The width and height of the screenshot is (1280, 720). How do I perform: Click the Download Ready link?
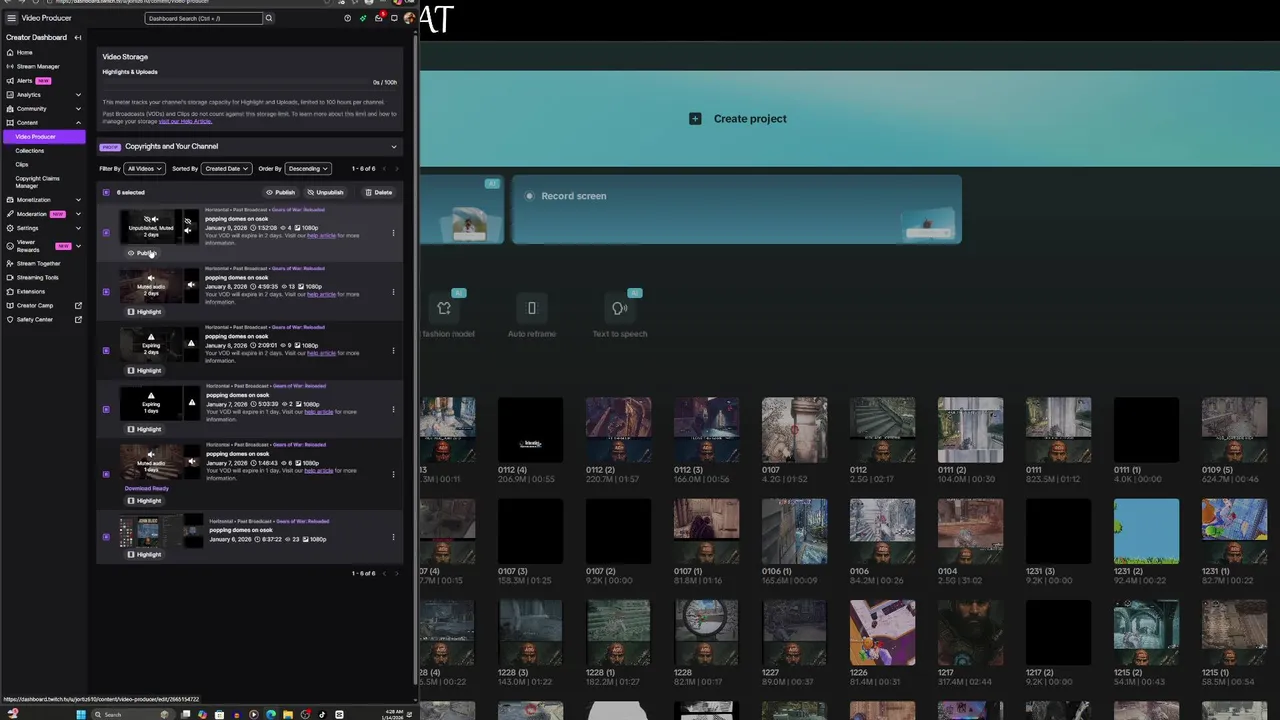(146, 488)
